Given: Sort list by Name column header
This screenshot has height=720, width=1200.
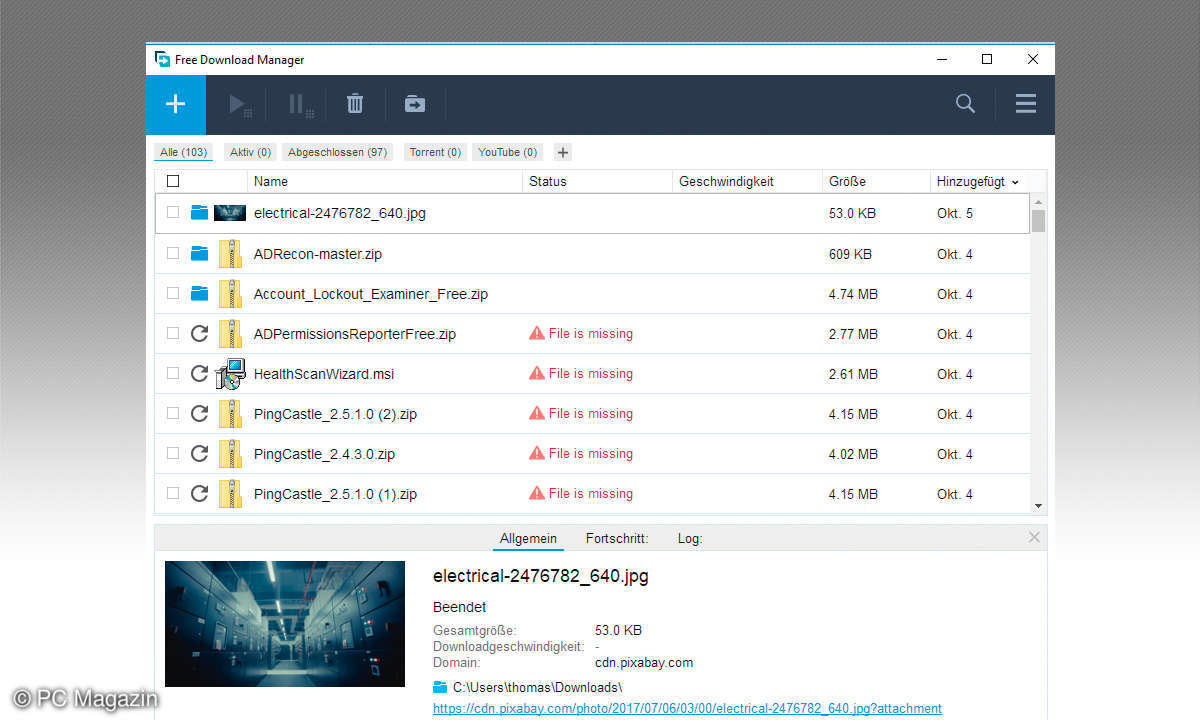Looking at the screenshot, I should click(x=385, y=181).
